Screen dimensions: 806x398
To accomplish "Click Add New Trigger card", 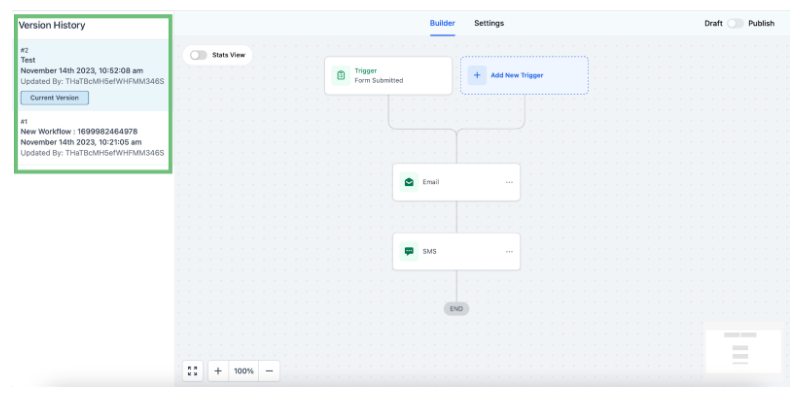I will (x=524, y=75).
